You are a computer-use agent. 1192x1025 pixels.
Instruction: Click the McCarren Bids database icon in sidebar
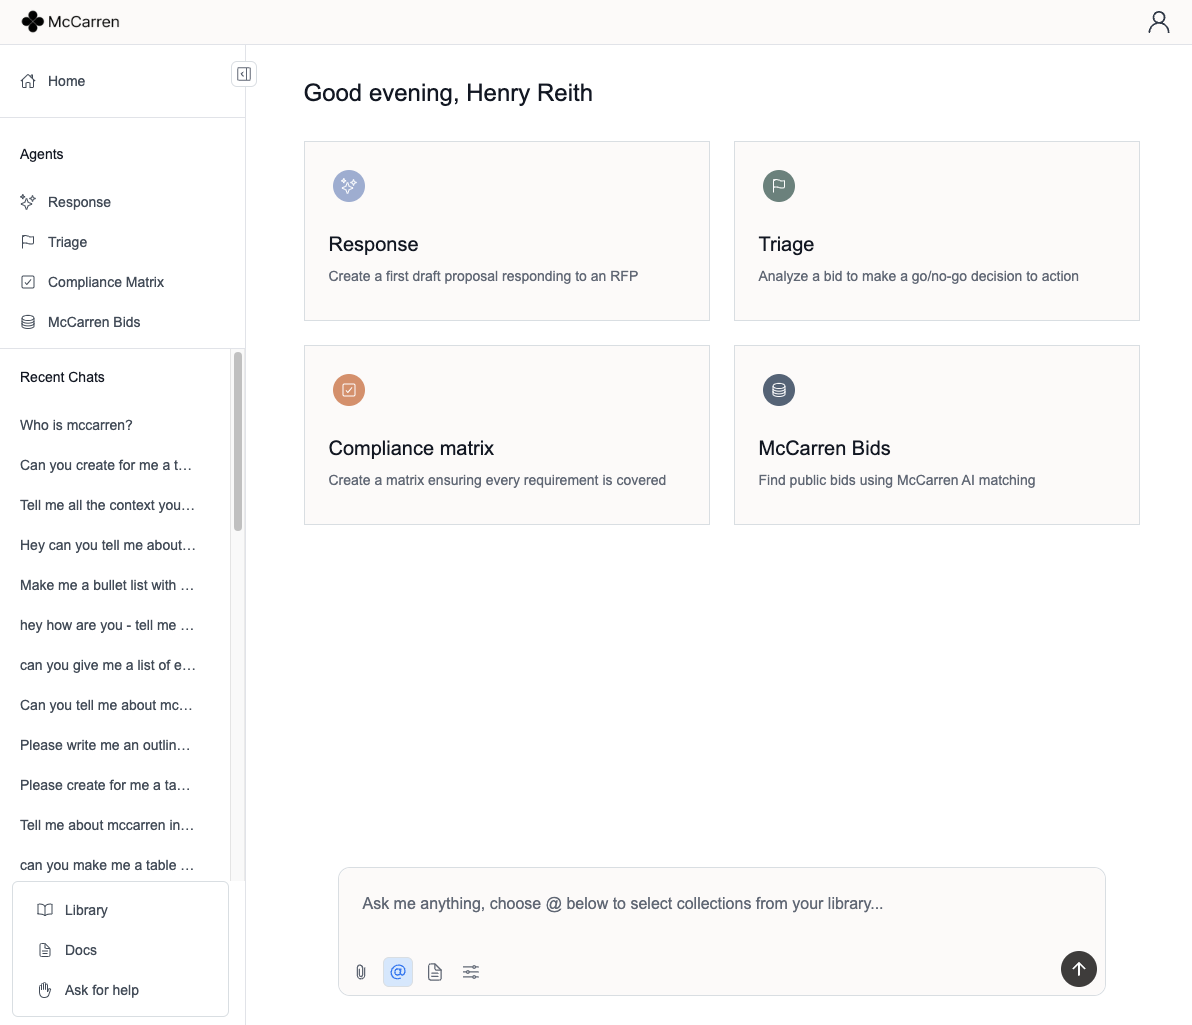[x=28, y=322]
